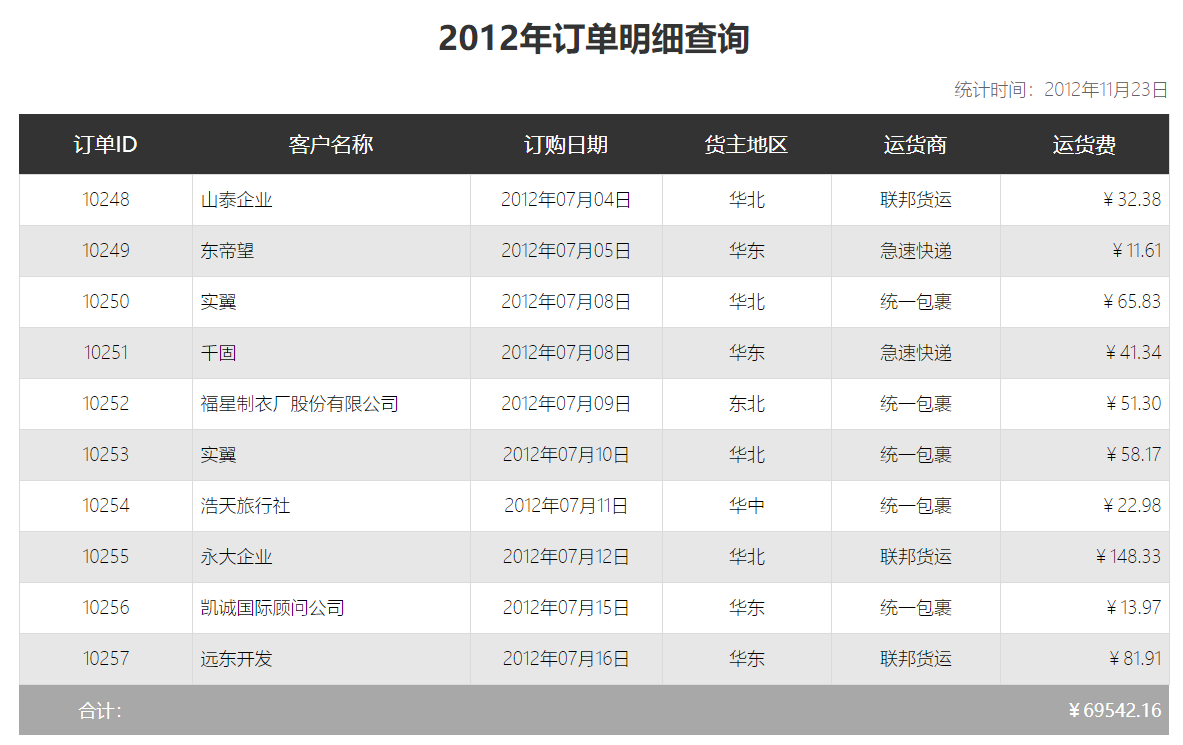Viewport: 1183px width, 745px height.
Task: Select order ID 10257 cell
Action: tap(106, 658)
